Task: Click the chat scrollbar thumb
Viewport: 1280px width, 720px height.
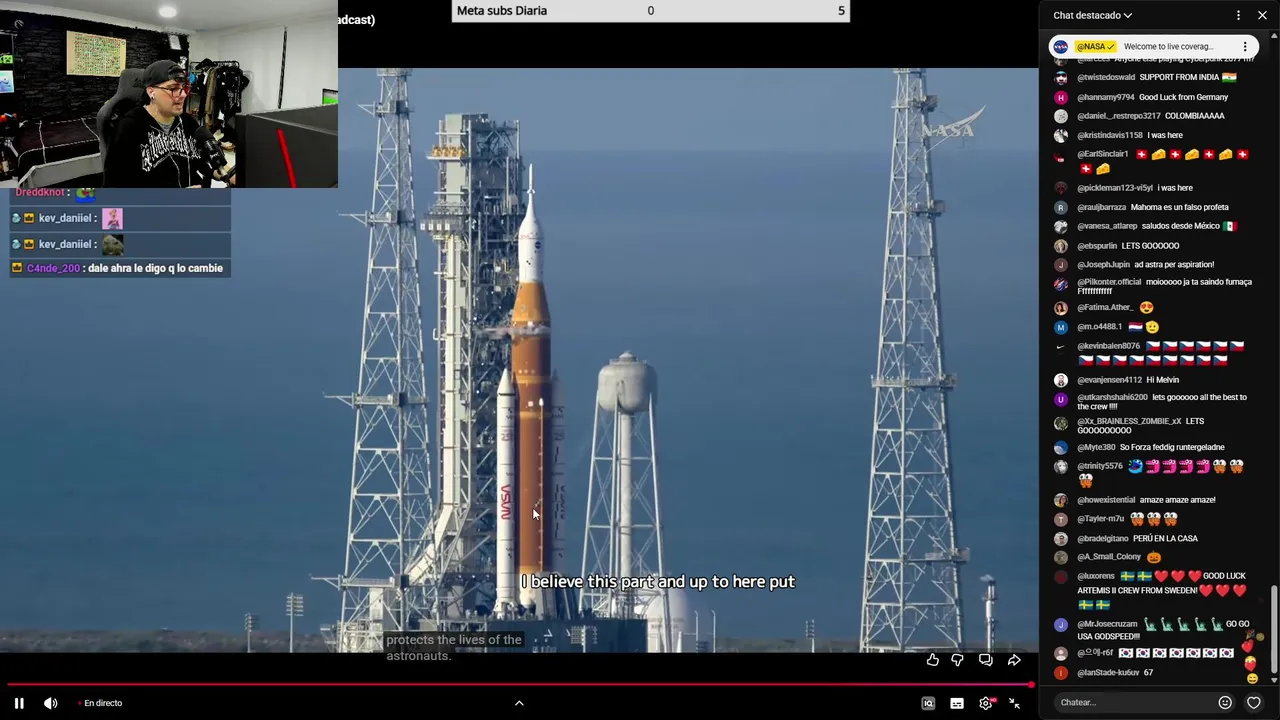Action: [1274, 629]
